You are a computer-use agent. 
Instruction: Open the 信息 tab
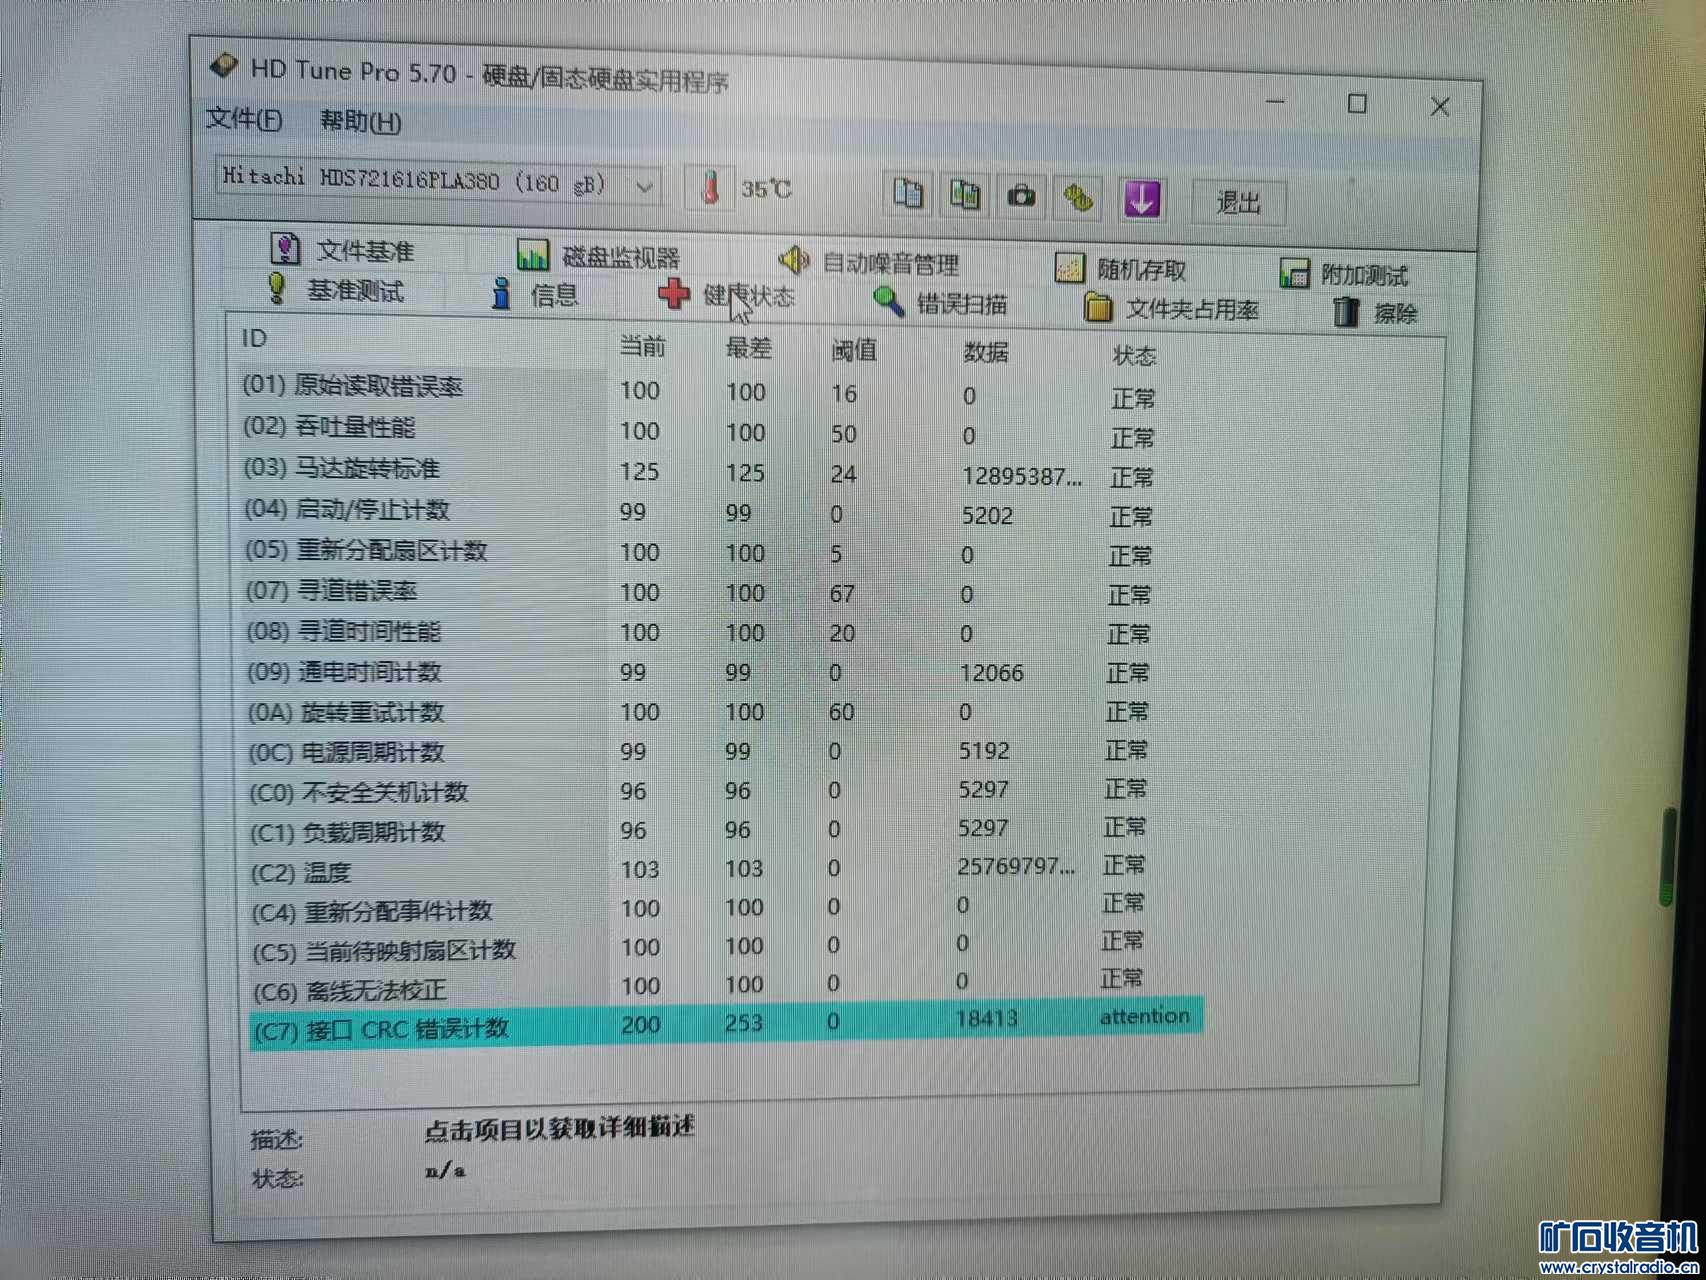535,295
